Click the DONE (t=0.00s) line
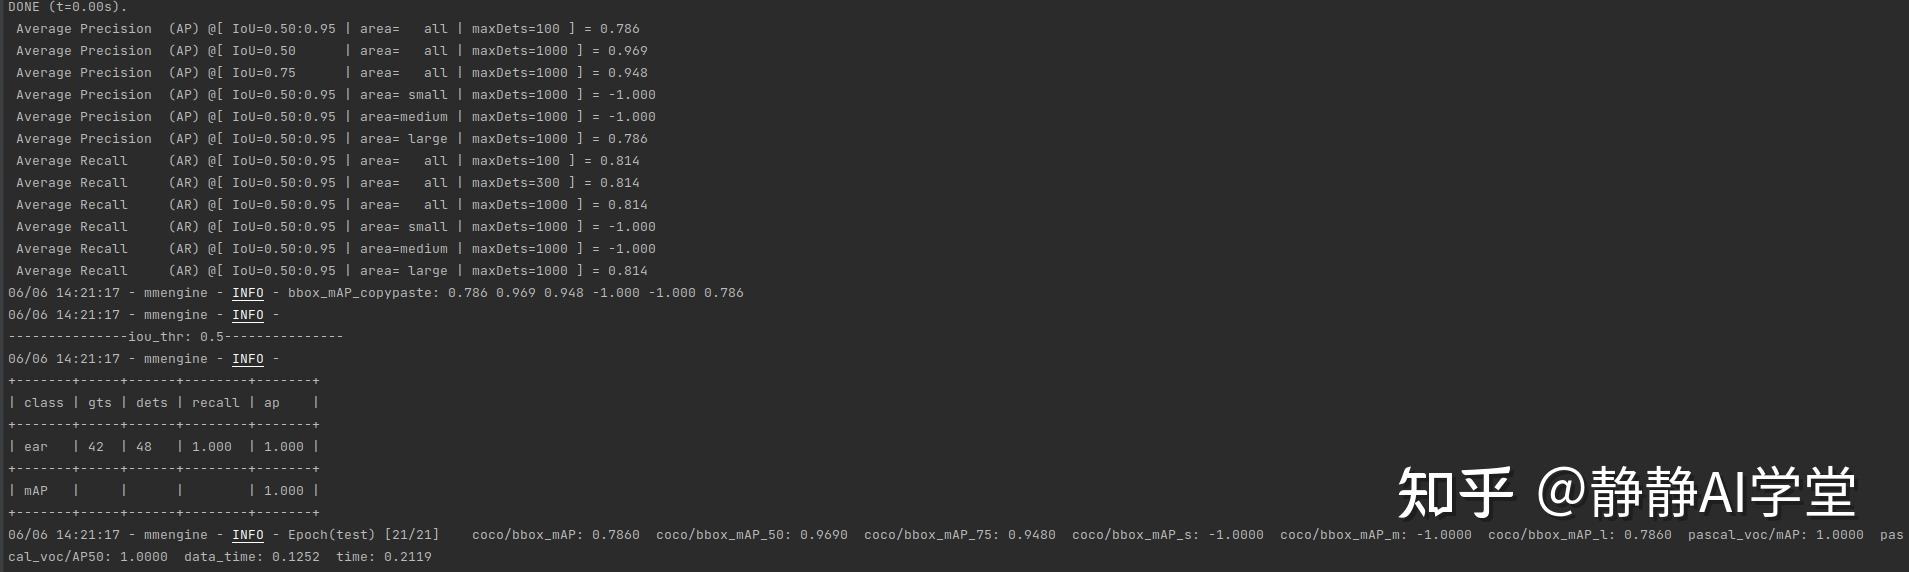1909x572 pixels. [x=68, y=7]
